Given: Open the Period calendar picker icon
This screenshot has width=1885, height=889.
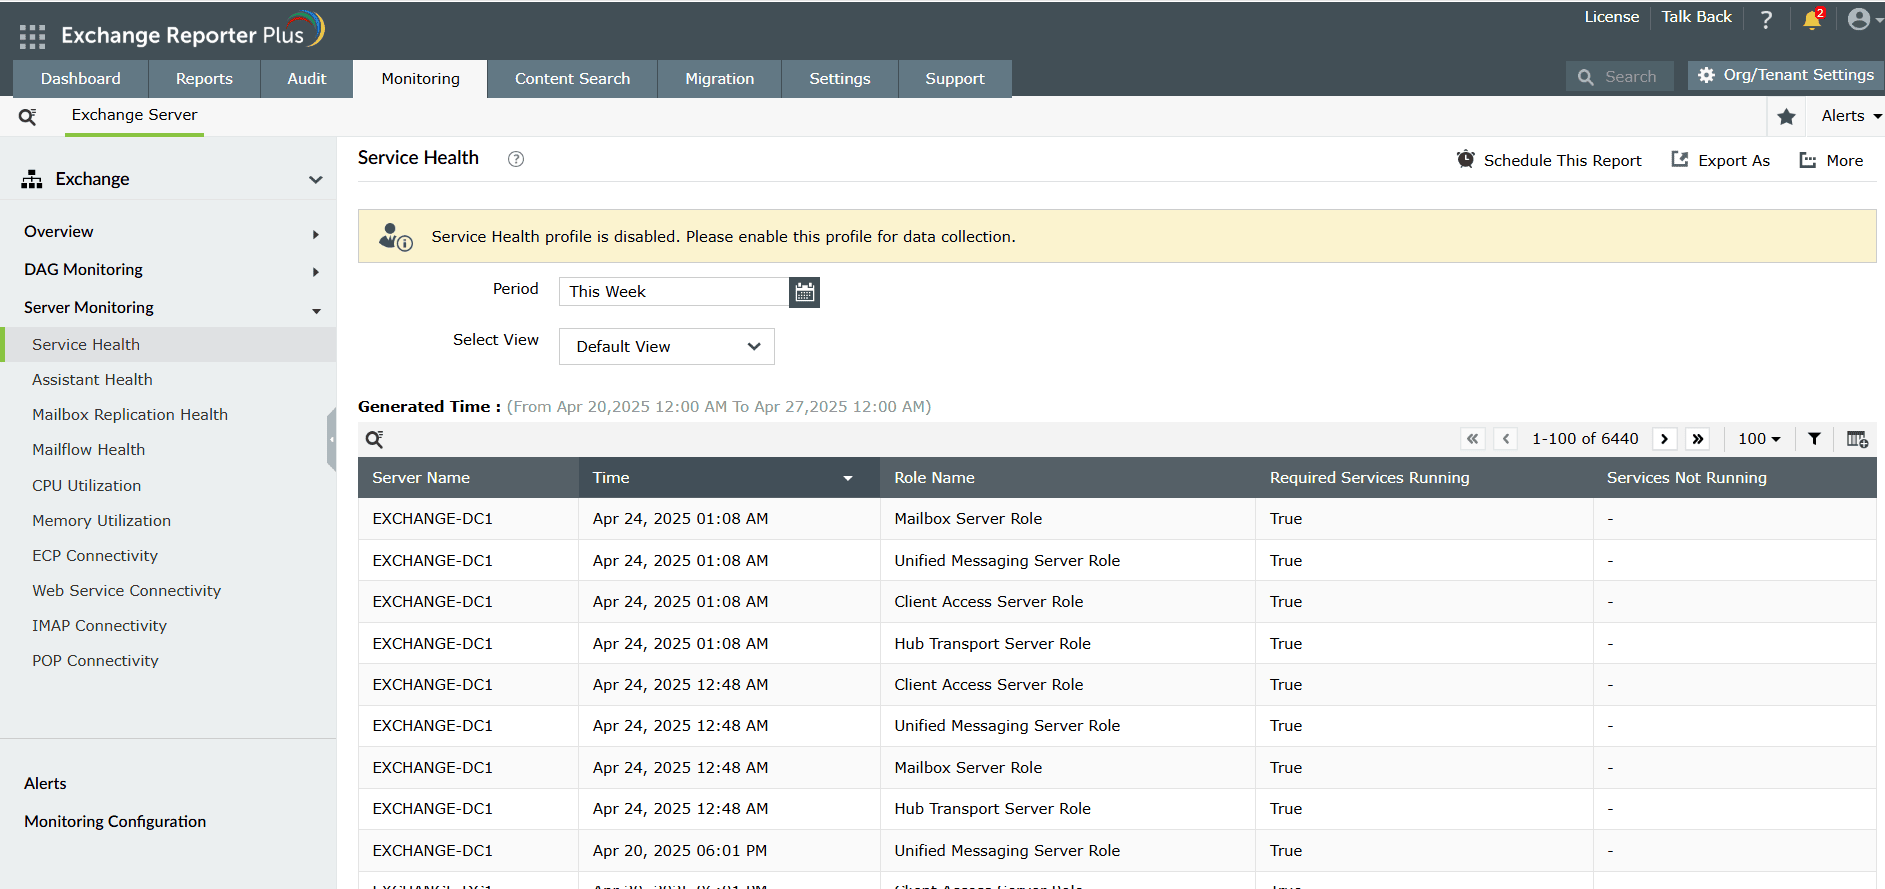Looking at the screenshot, I should 804,292.
